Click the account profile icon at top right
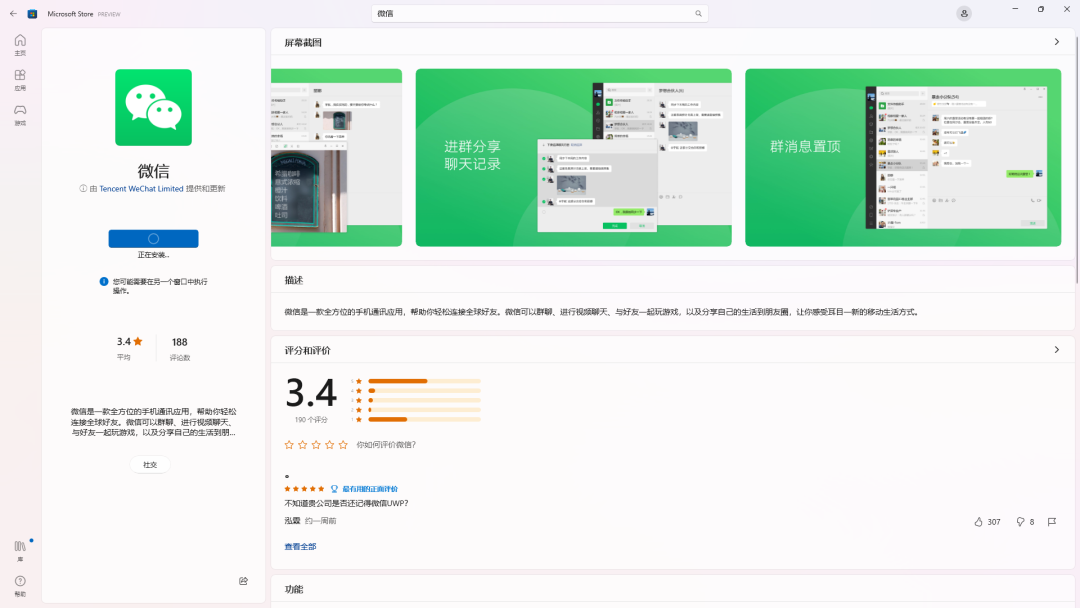The image size is (1080, 608). tap(963, 13)
